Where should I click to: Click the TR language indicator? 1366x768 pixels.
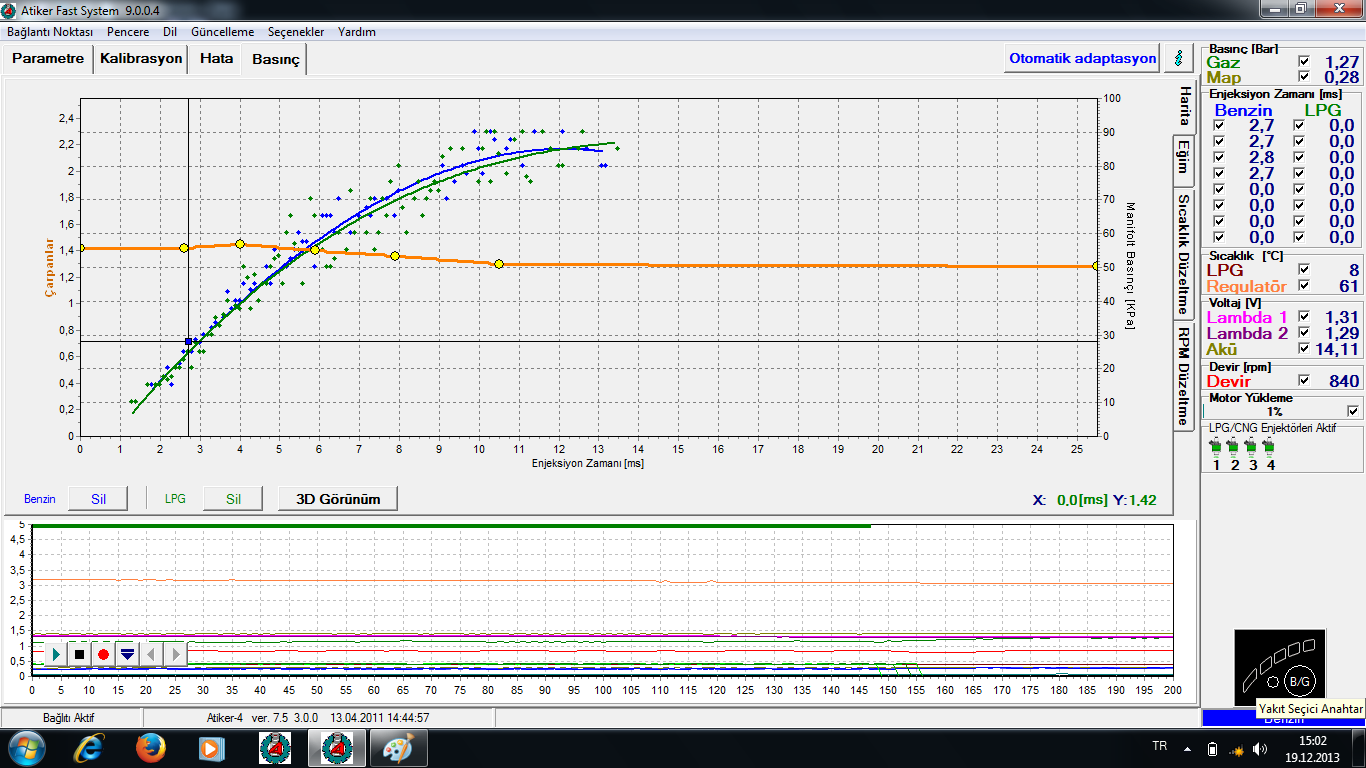(1160, 747)
